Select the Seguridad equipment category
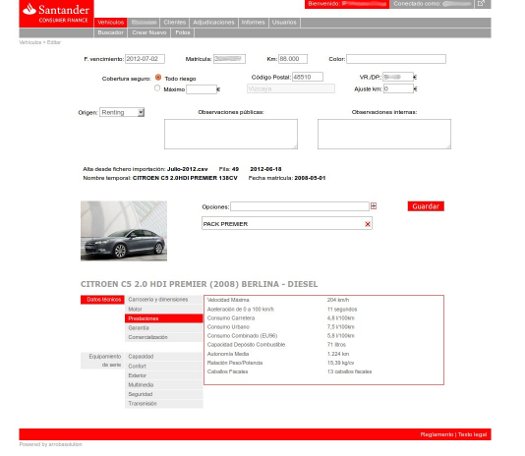This screenshot has height=456, width=525. click(164, 394)
